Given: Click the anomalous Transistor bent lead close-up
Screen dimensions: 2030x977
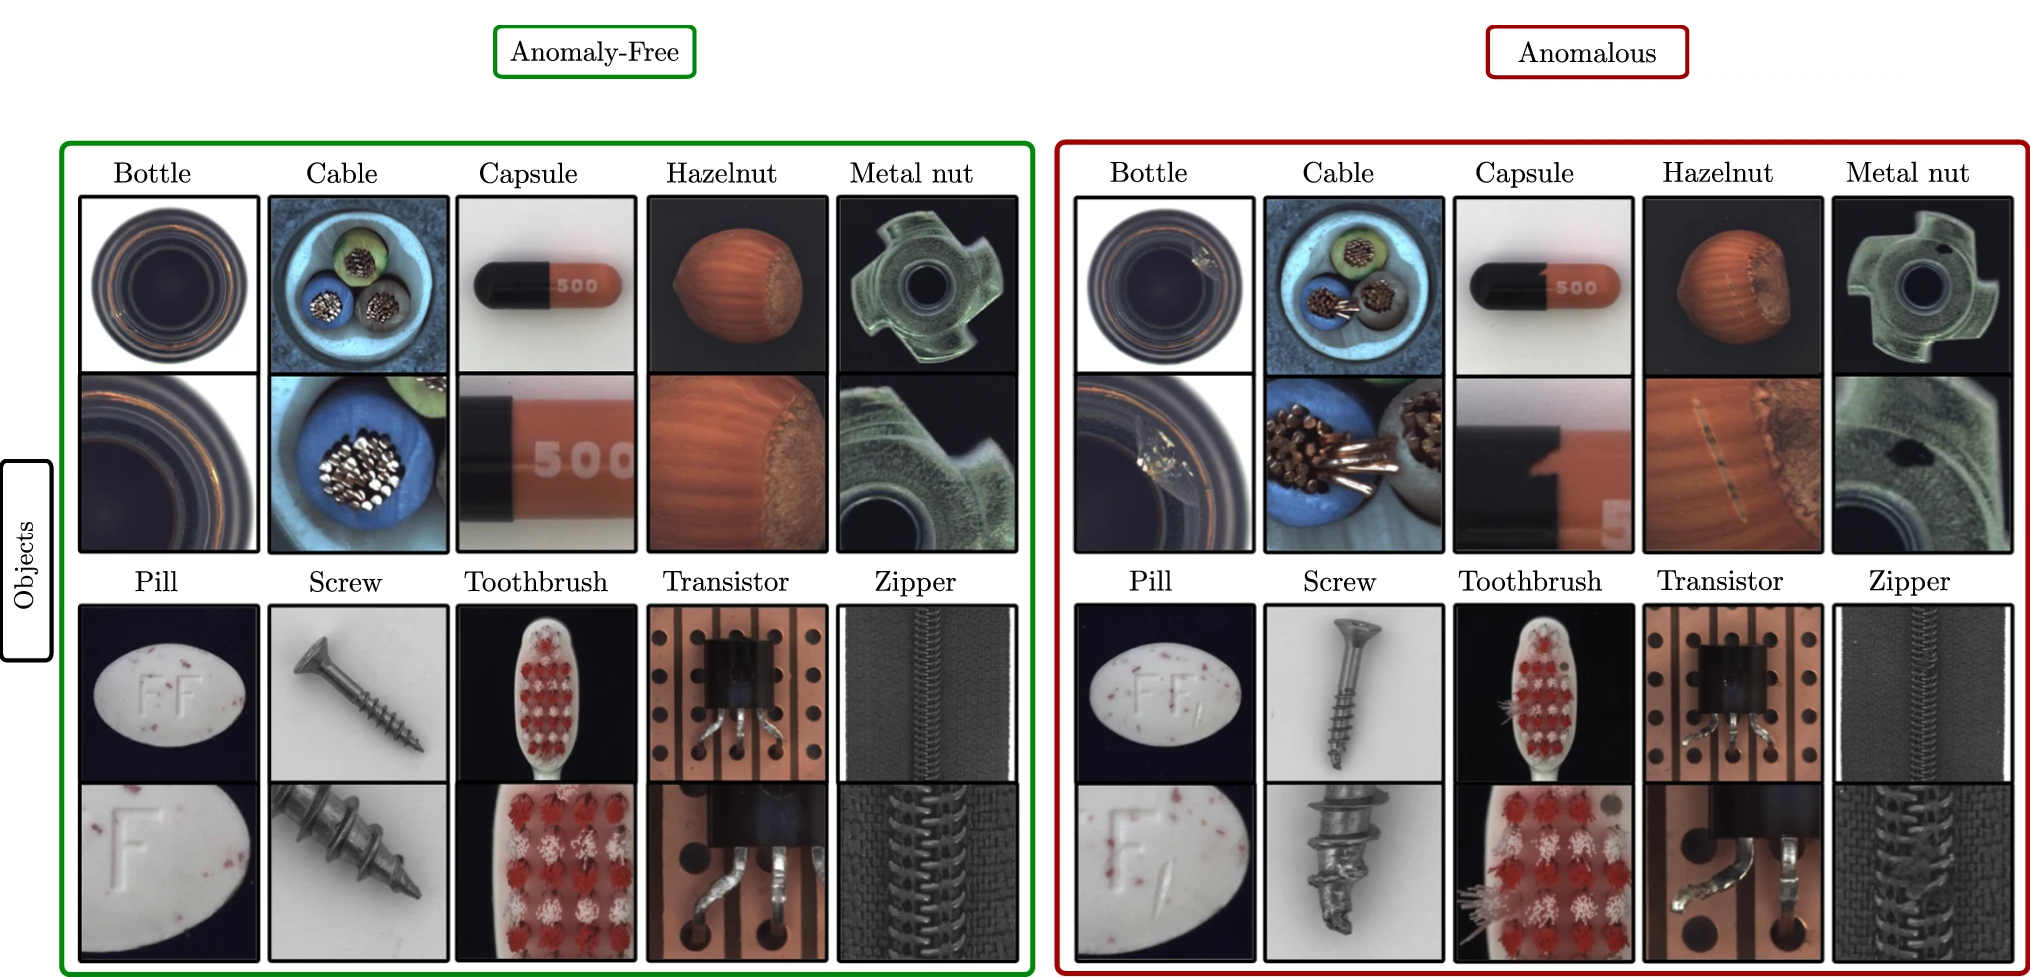Looking at the screenshot, I should (1733, 872).
